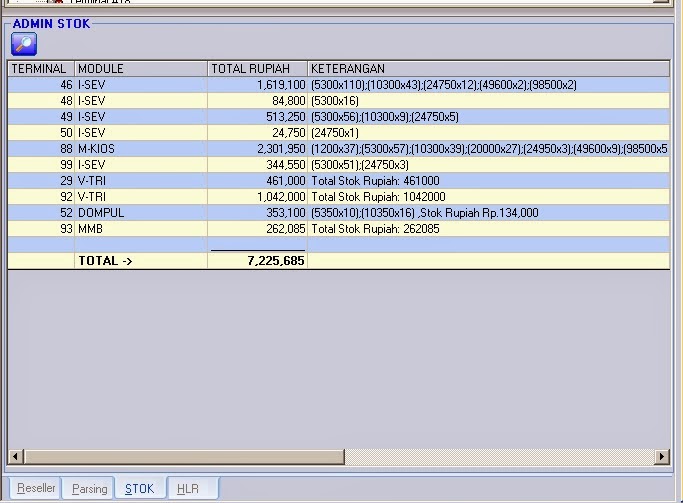Click the TOTAL RUPIAH column header
The height and width of the screenshot is (503, 683).
click(x=258, y=69)
